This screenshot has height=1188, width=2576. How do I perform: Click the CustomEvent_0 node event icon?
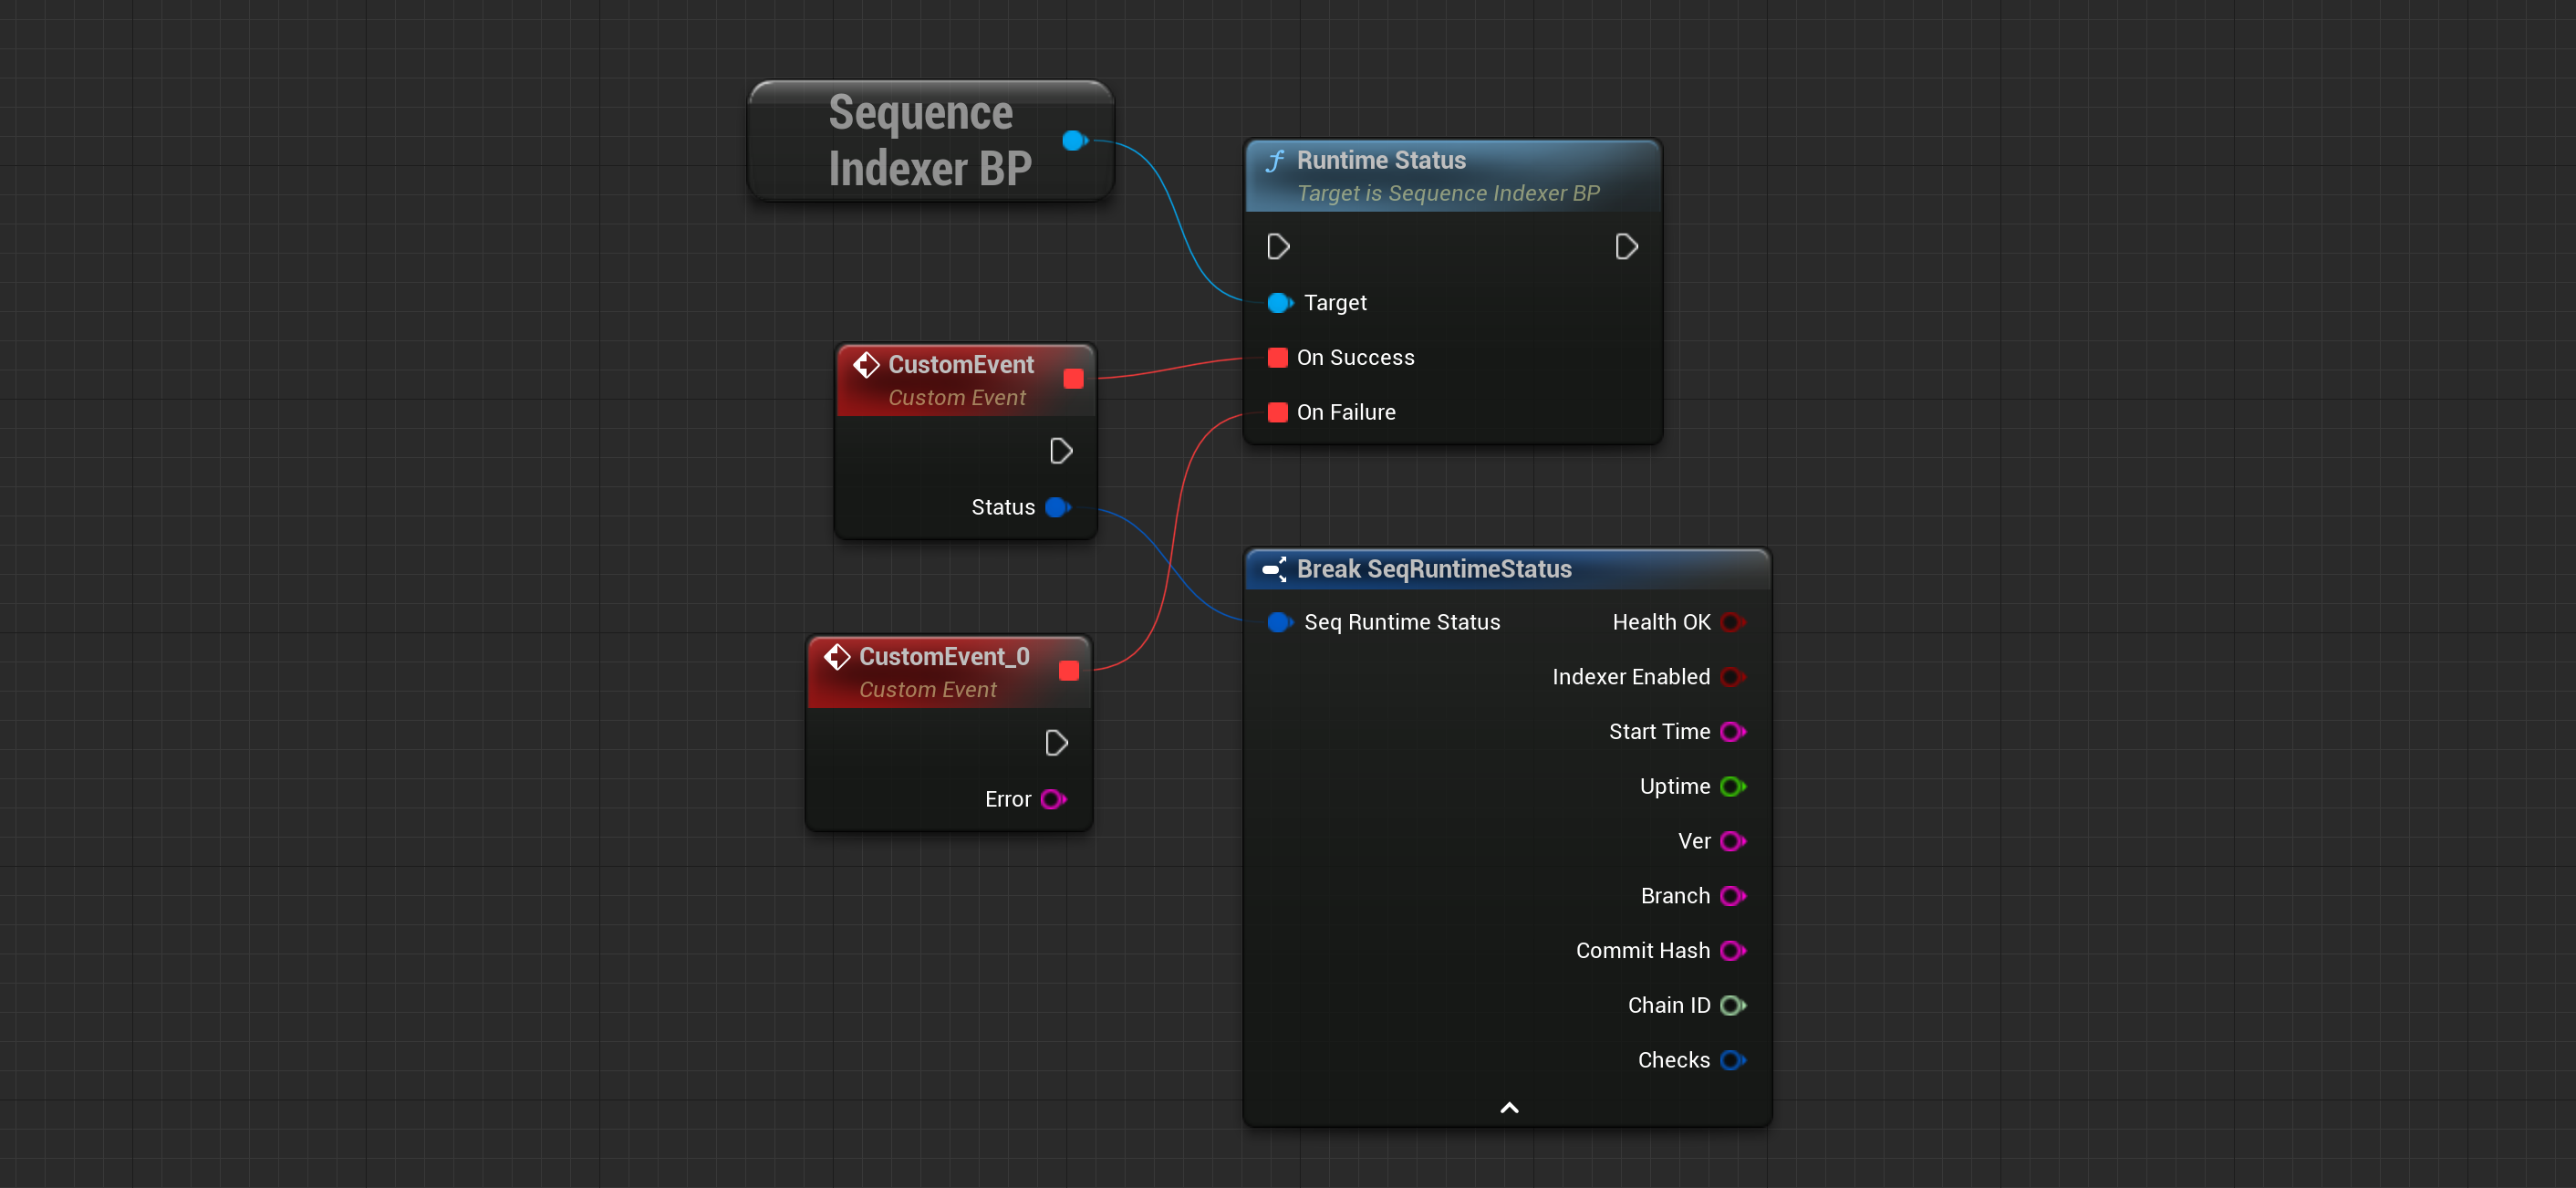[x=837, y=657]
